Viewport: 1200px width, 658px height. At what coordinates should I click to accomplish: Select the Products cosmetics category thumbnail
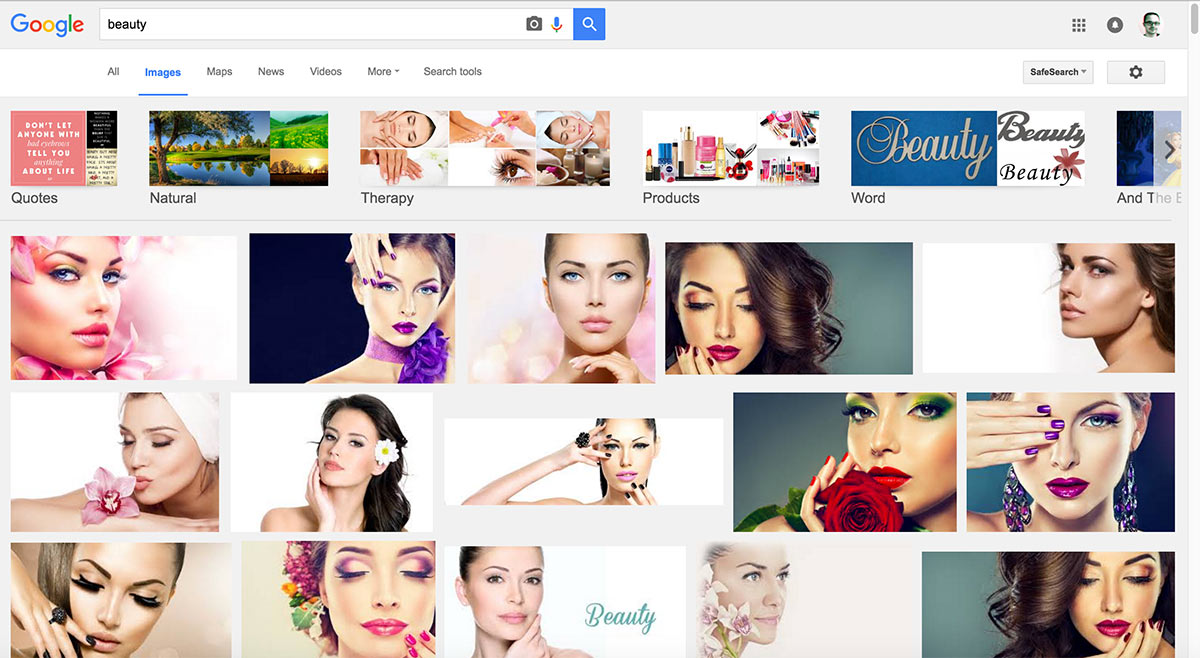pyautogui.click(x=731, y=148)
